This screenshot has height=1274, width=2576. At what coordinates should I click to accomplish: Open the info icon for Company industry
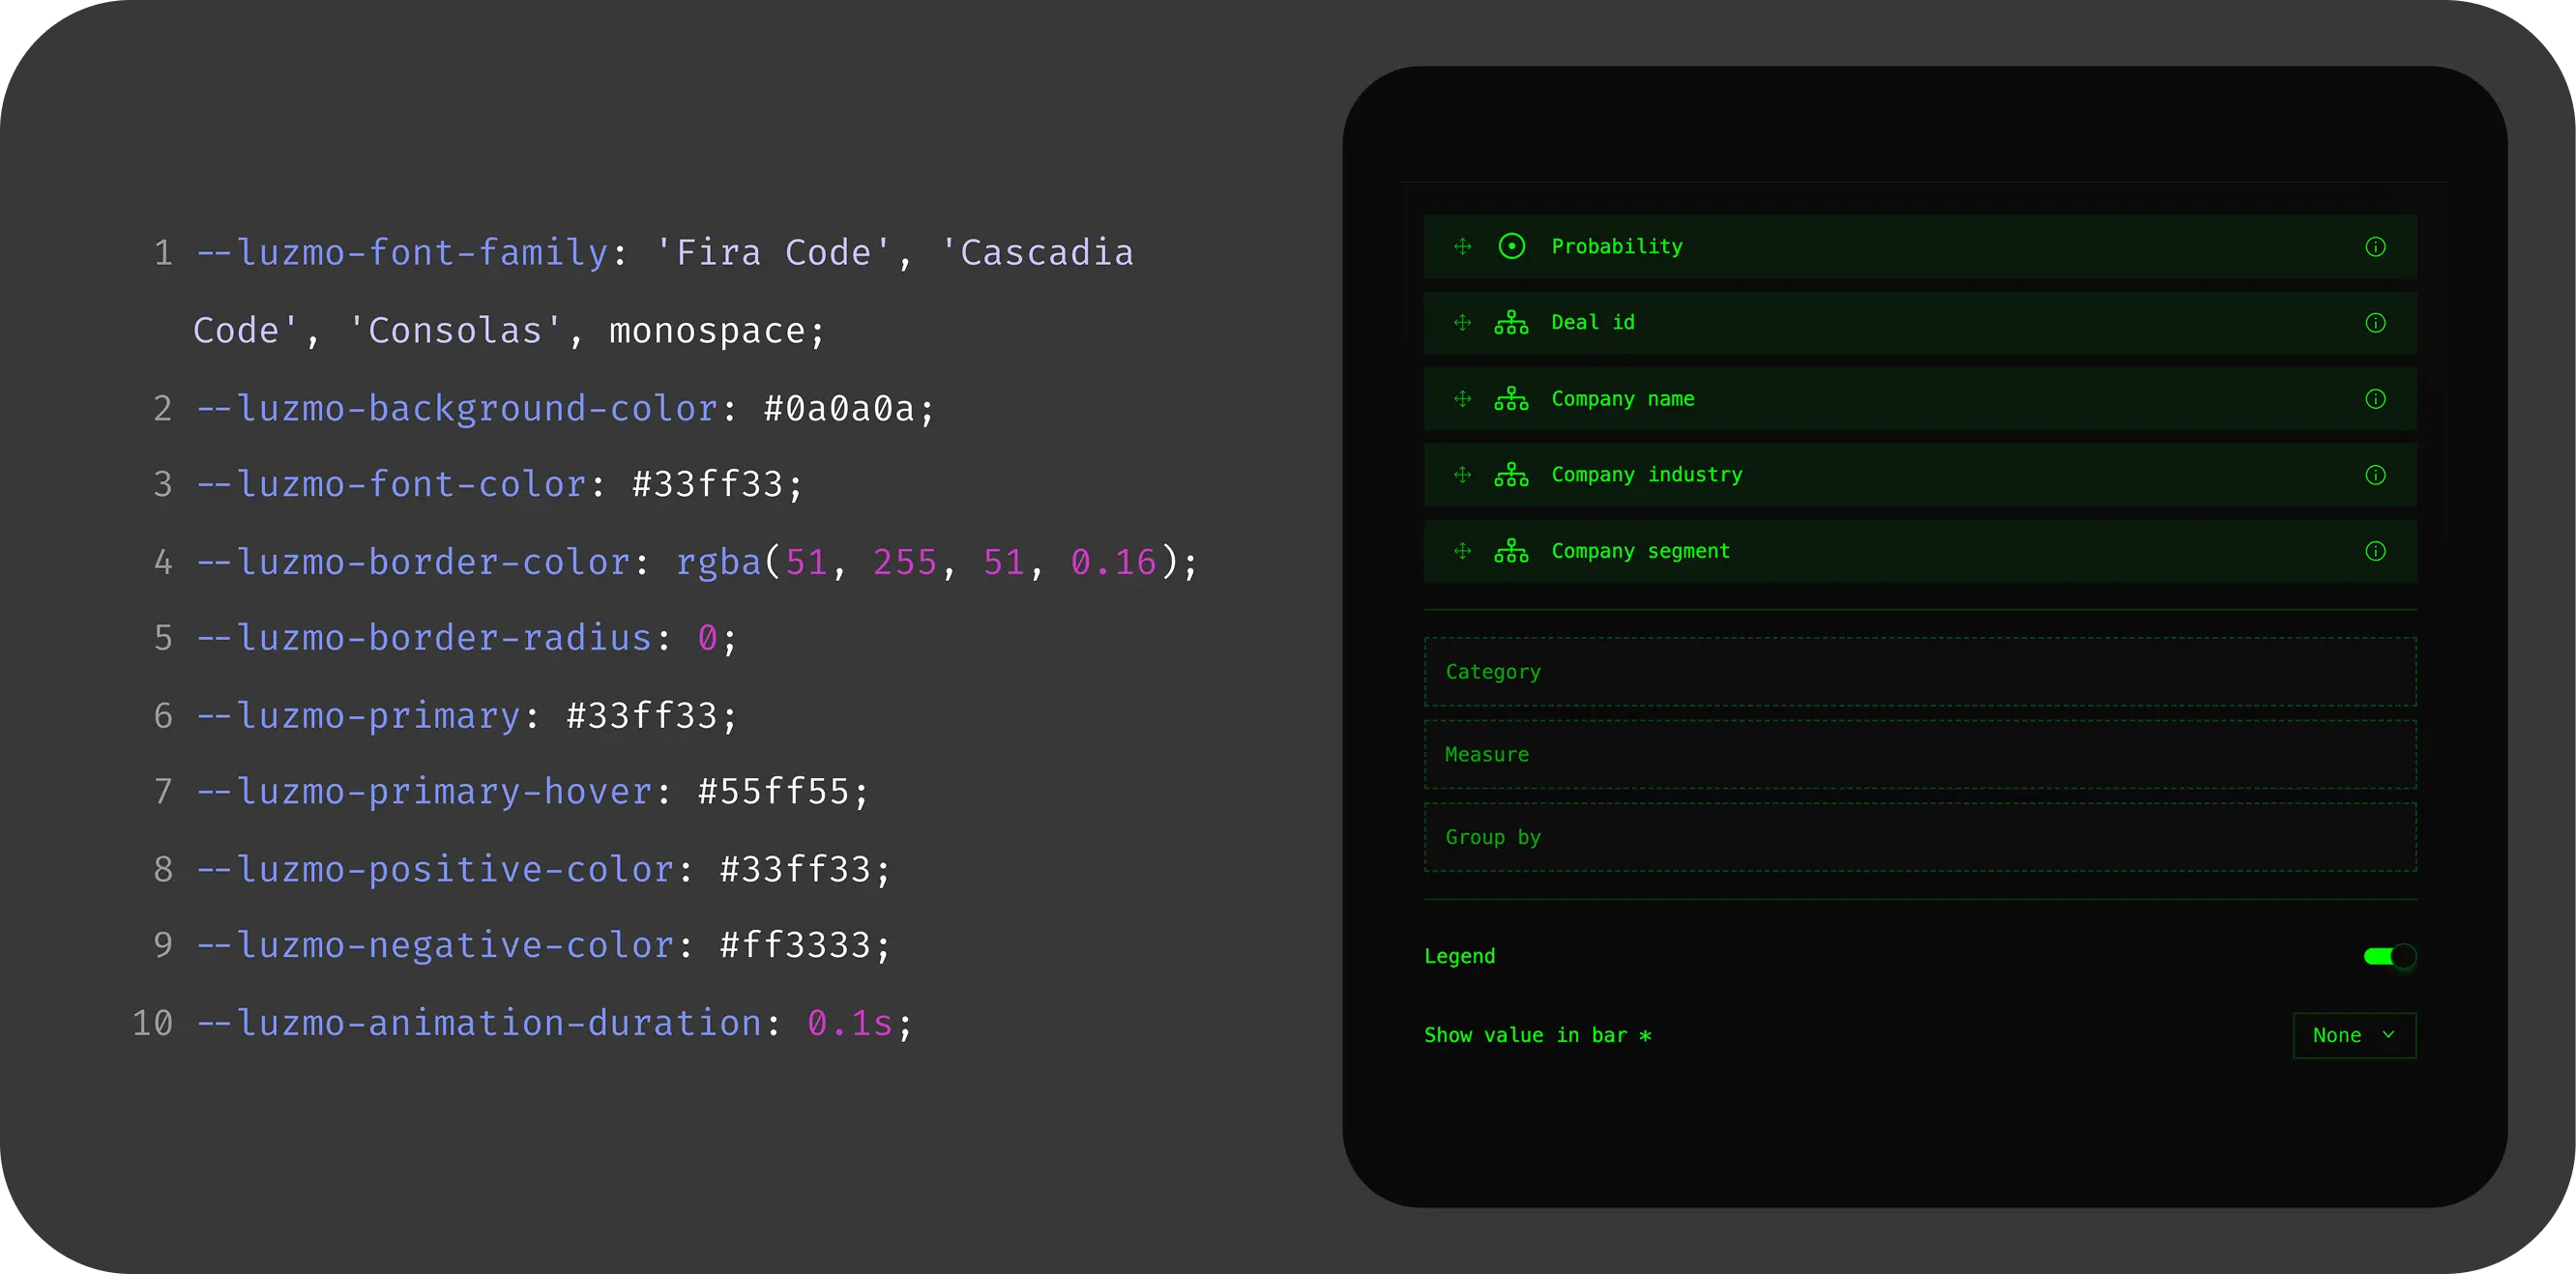point(2375,475)
